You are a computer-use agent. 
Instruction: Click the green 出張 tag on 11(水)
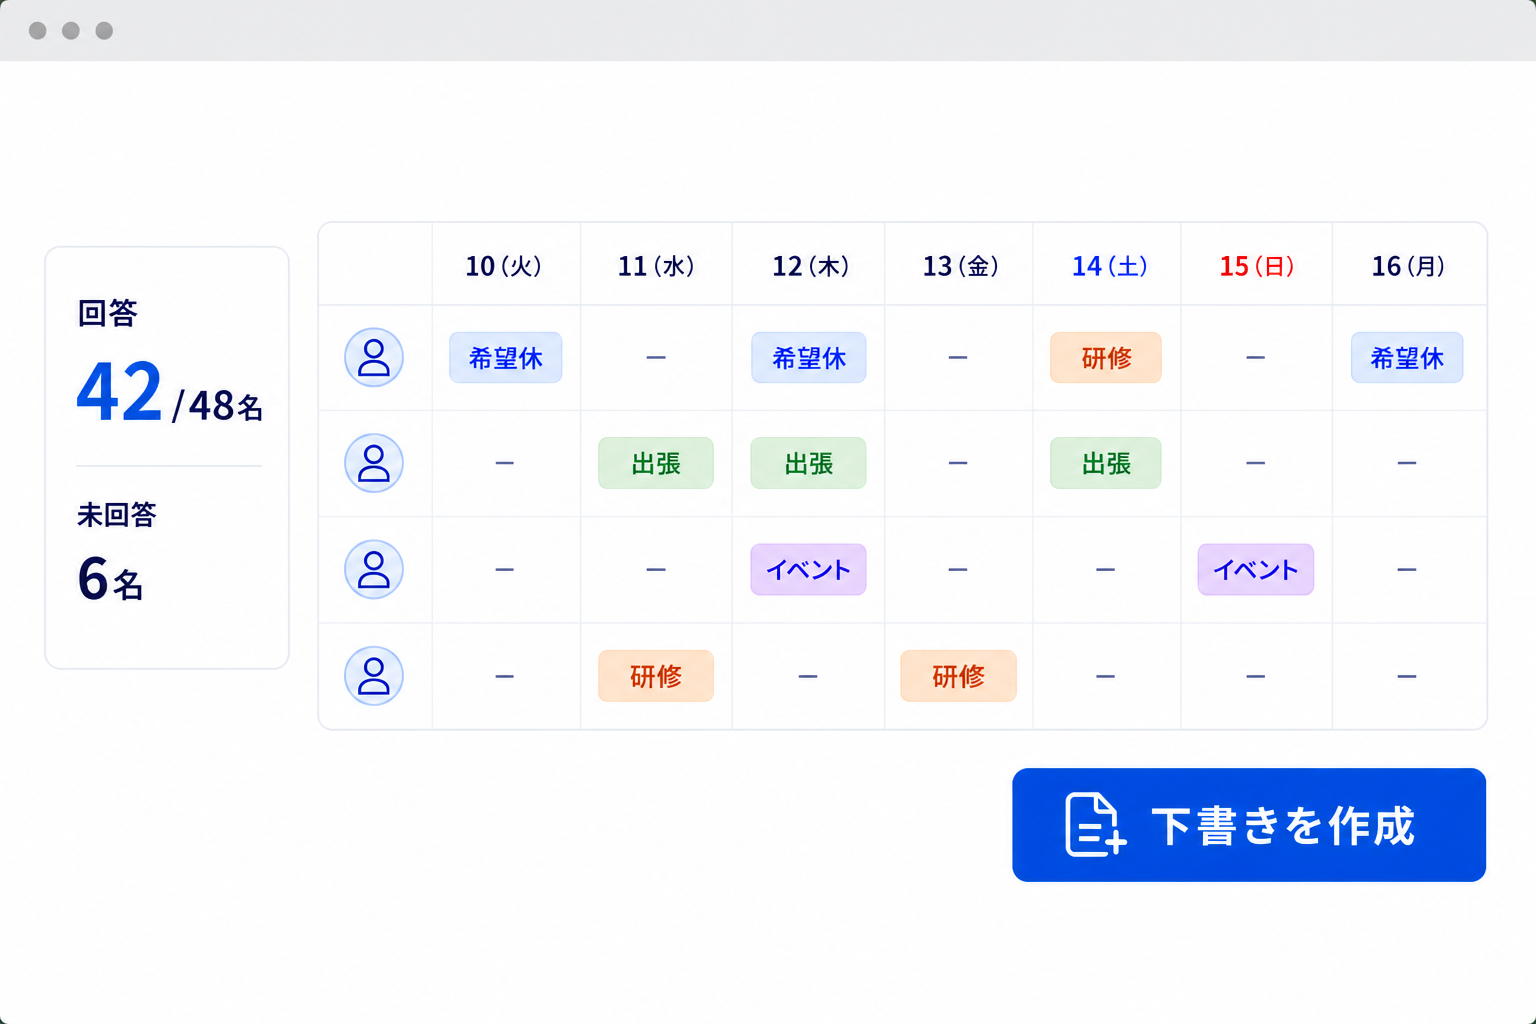[x=656, y=463]
